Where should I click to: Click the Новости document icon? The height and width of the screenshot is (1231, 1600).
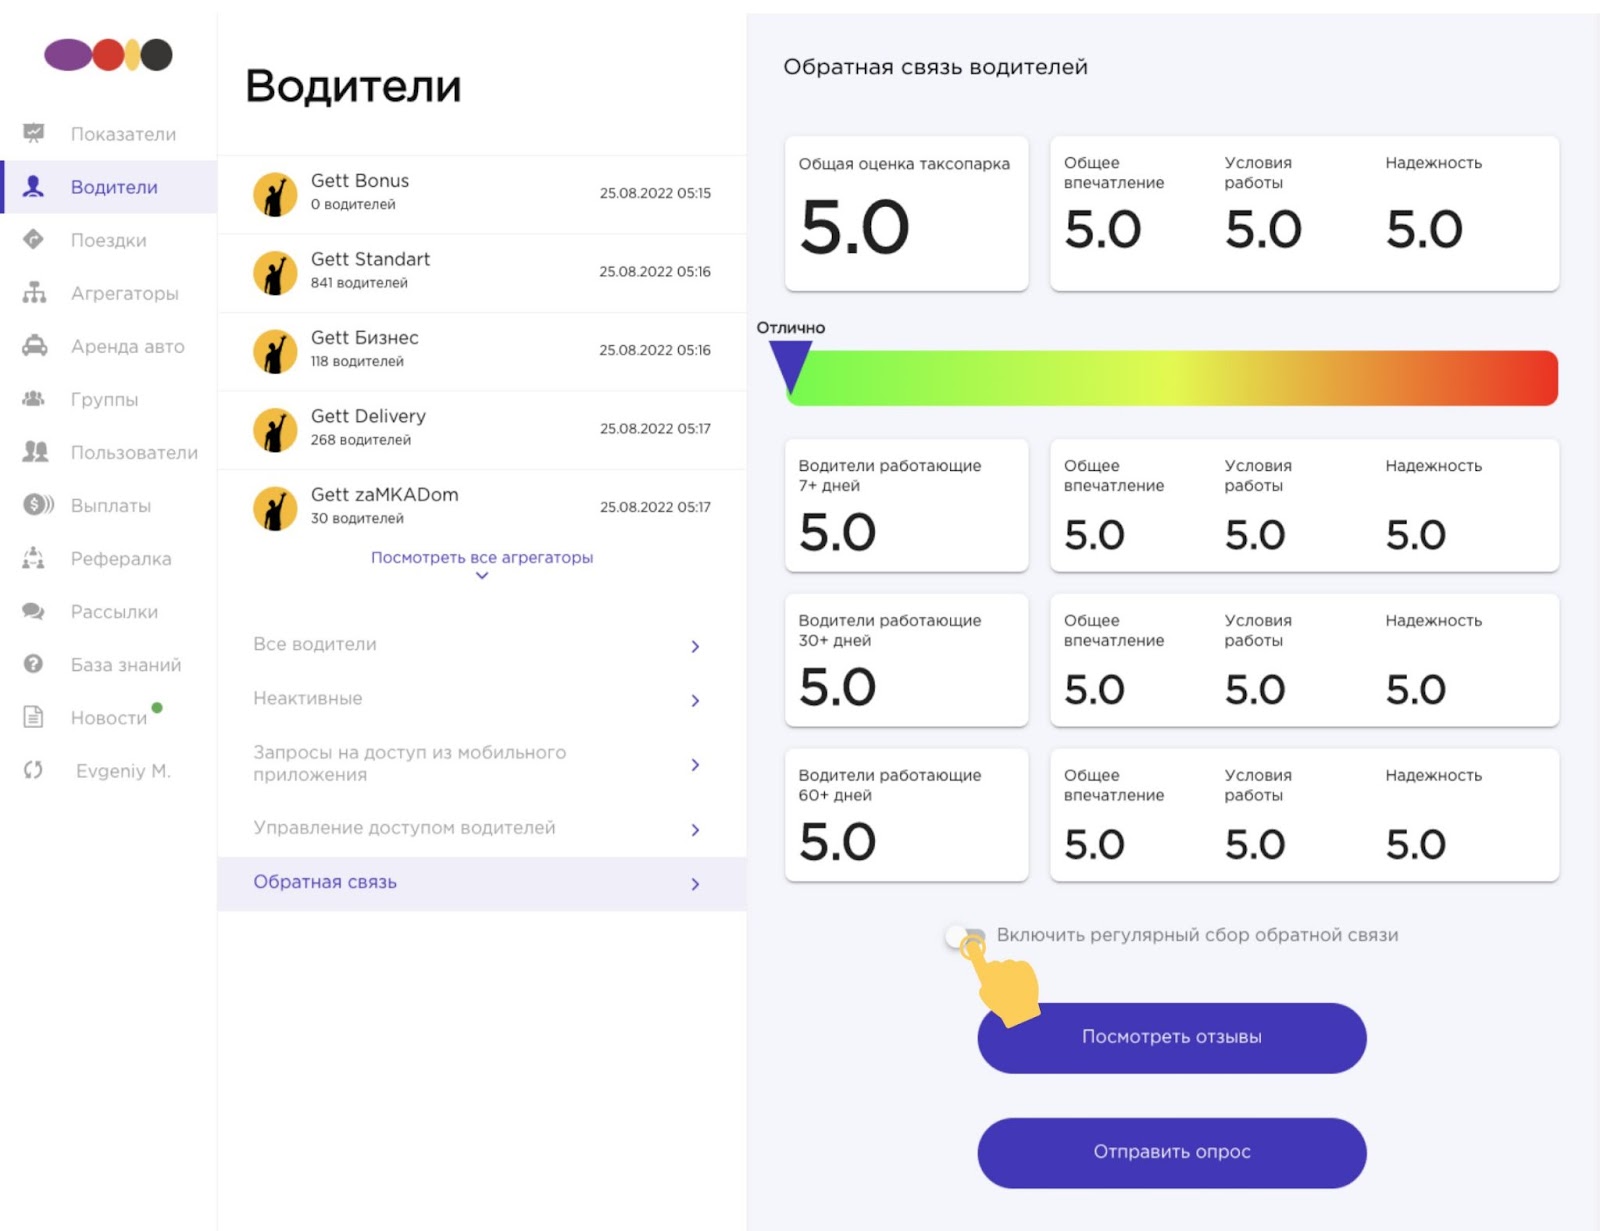[x=34, y=716]
